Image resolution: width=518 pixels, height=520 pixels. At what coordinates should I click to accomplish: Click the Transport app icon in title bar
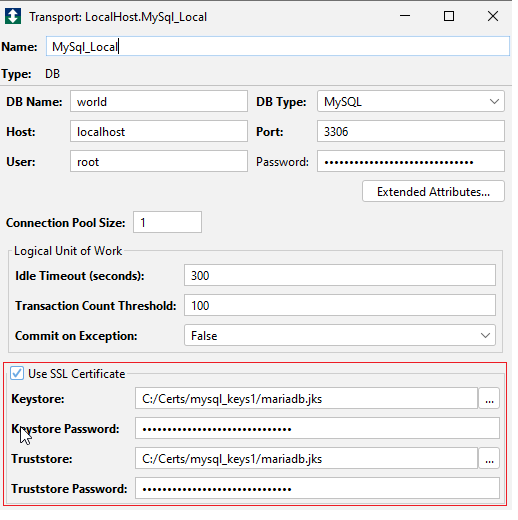point(13,16)
